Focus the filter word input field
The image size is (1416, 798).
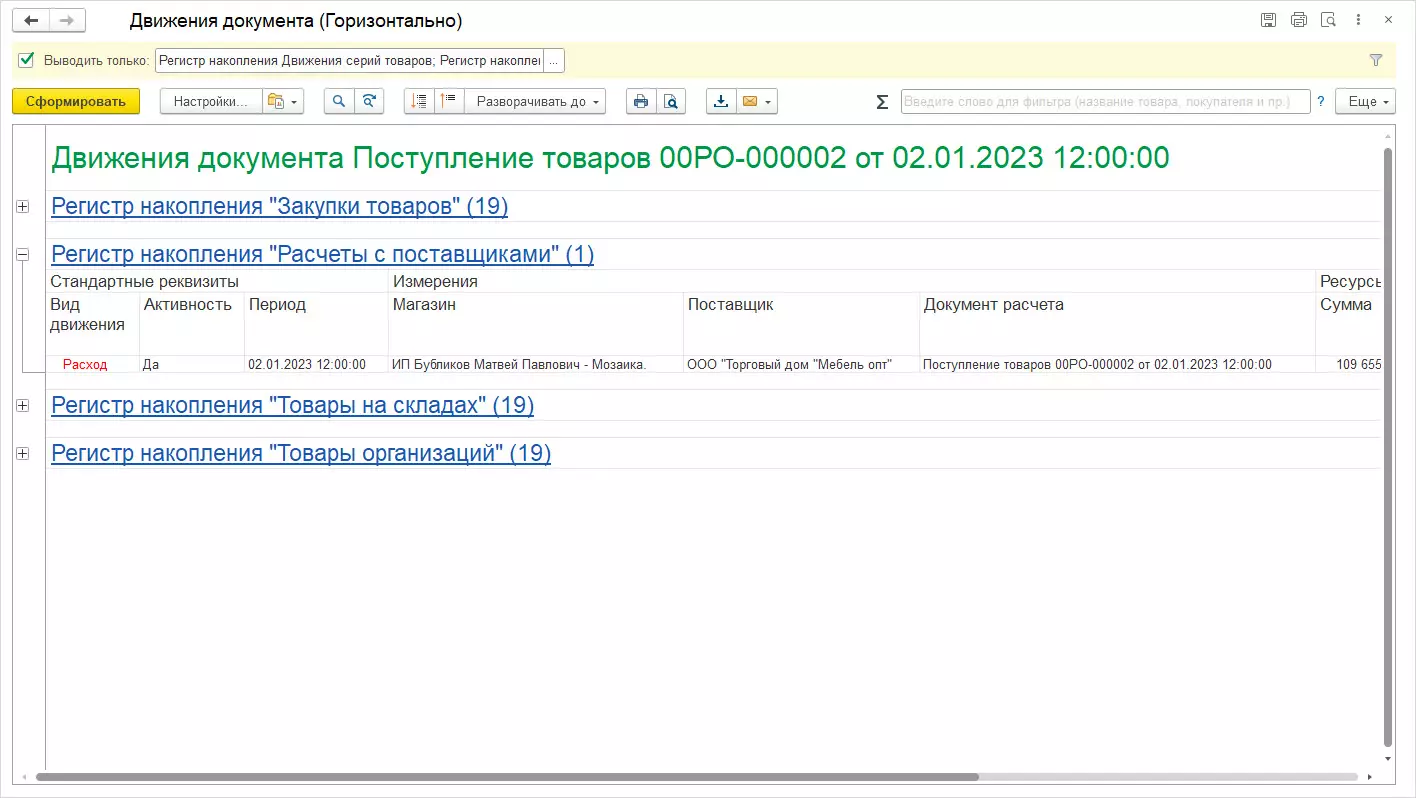pyautogui.click(x=1105, y=101)
